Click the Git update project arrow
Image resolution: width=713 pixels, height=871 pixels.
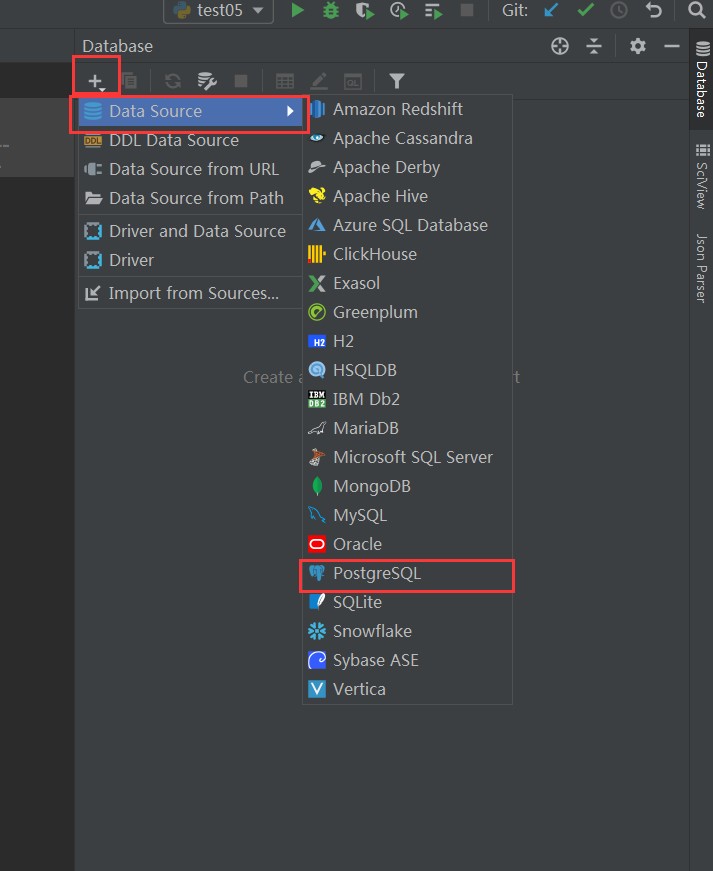point(551,11)
